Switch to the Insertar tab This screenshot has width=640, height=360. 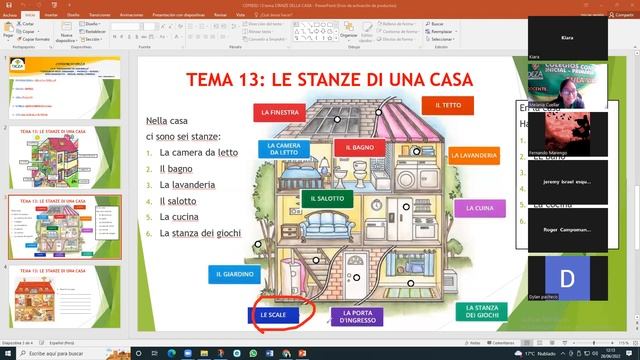click(51, 15)
